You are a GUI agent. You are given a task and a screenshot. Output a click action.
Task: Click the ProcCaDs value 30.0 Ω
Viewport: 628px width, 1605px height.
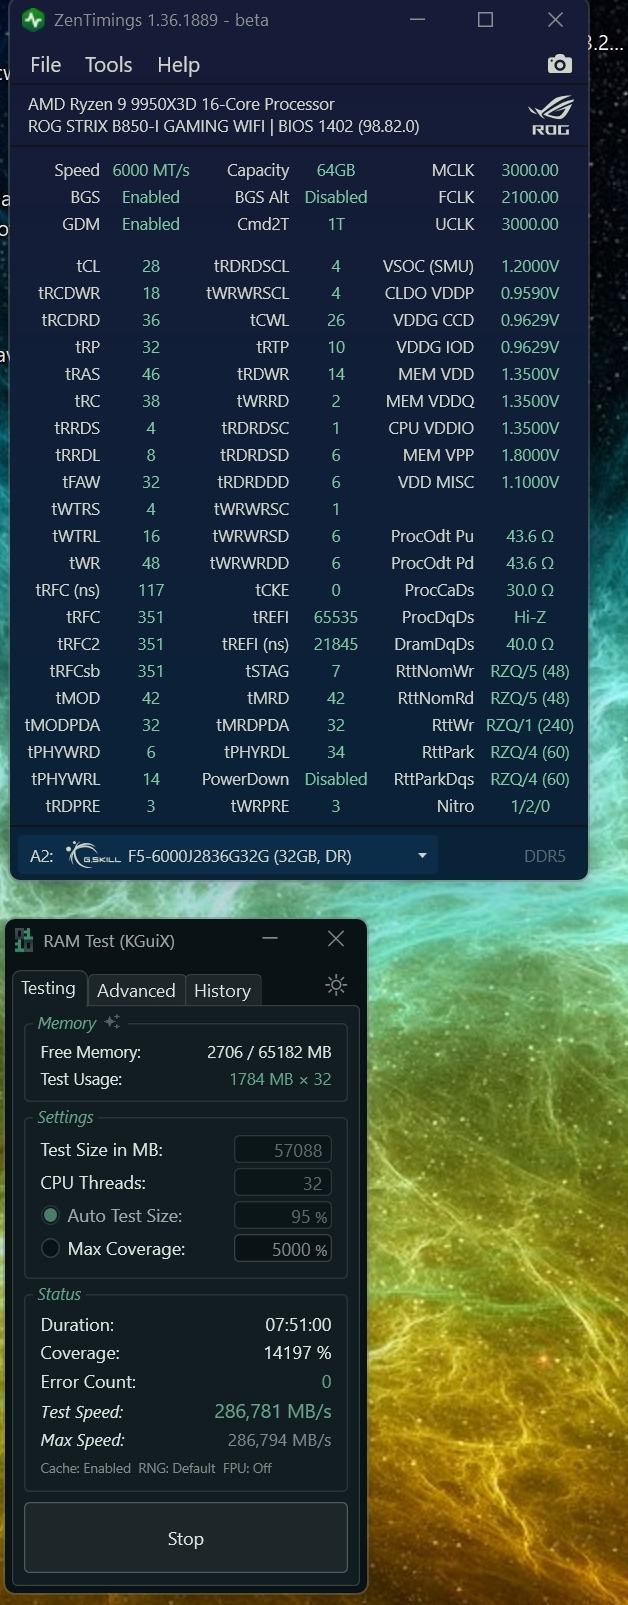pos(530,590)
